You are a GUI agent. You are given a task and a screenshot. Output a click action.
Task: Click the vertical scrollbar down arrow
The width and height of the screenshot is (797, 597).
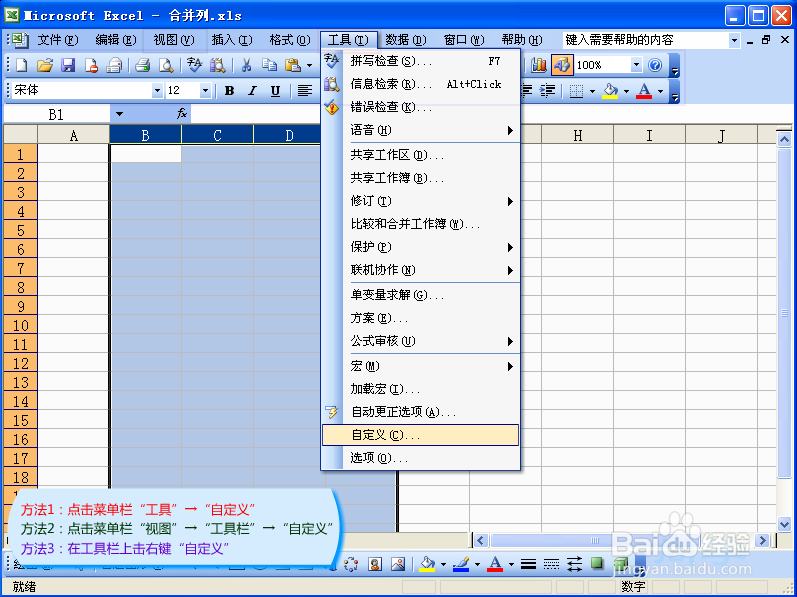click(784, 523)
